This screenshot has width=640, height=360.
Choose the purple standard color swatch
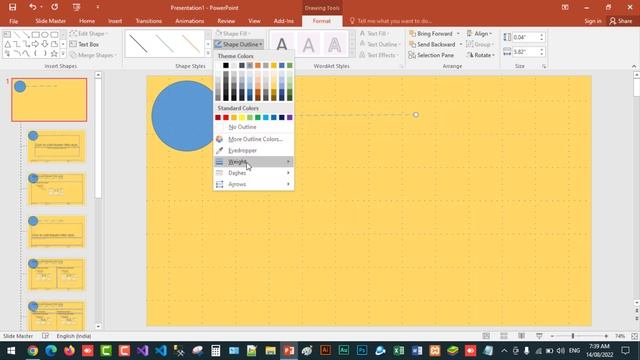[x=289, y=118]
